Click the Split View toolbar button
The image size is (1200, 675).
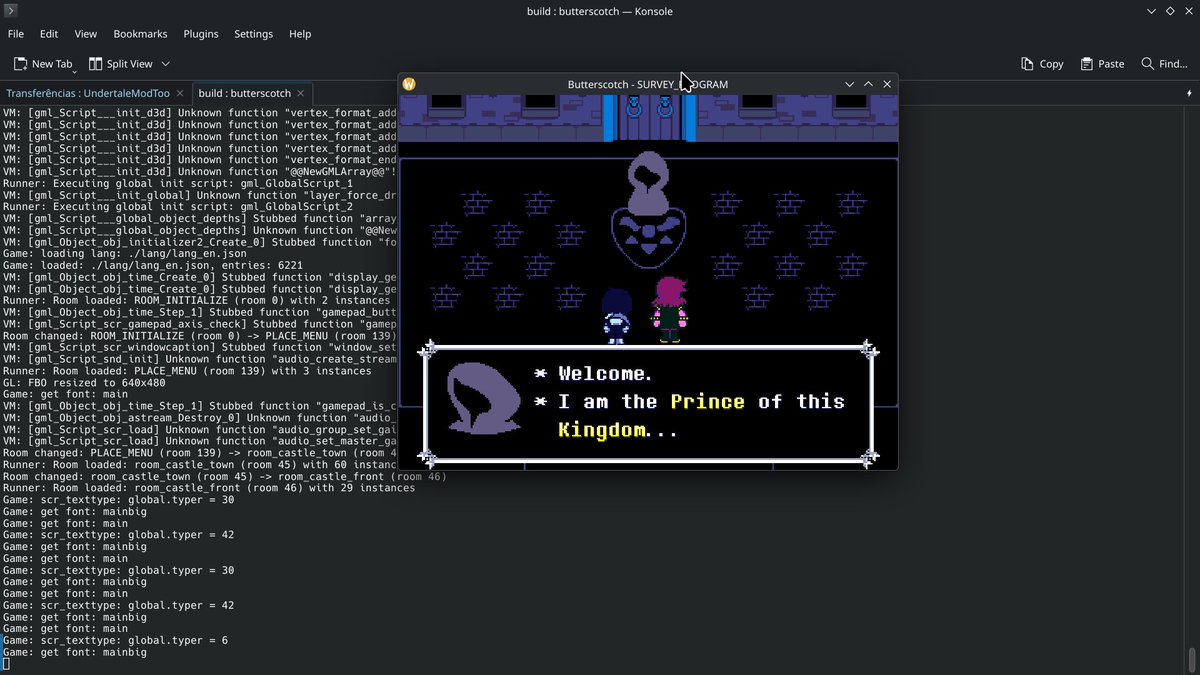tap(121, 64)
